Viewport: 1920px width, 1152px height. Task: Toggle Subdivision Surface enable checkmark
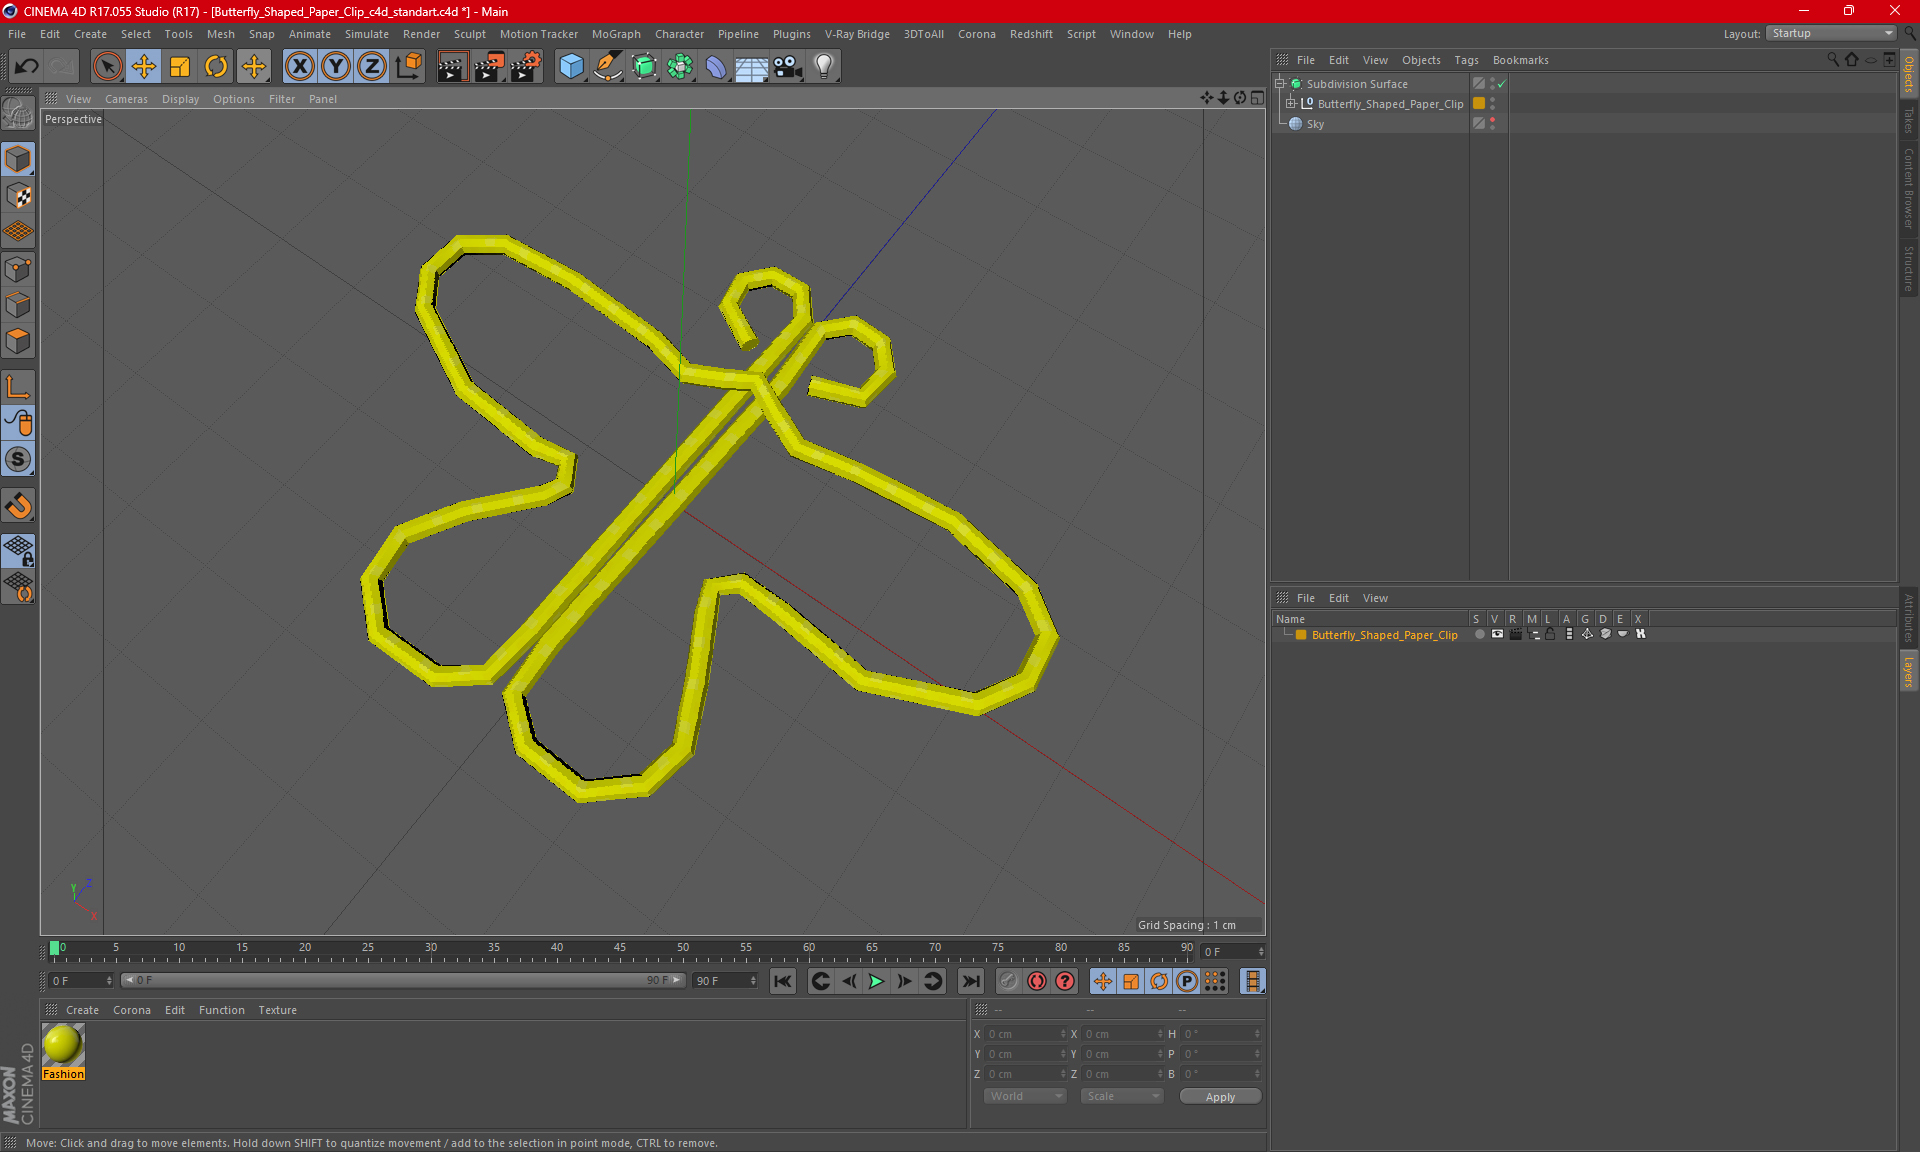[x=1501, y=84]
